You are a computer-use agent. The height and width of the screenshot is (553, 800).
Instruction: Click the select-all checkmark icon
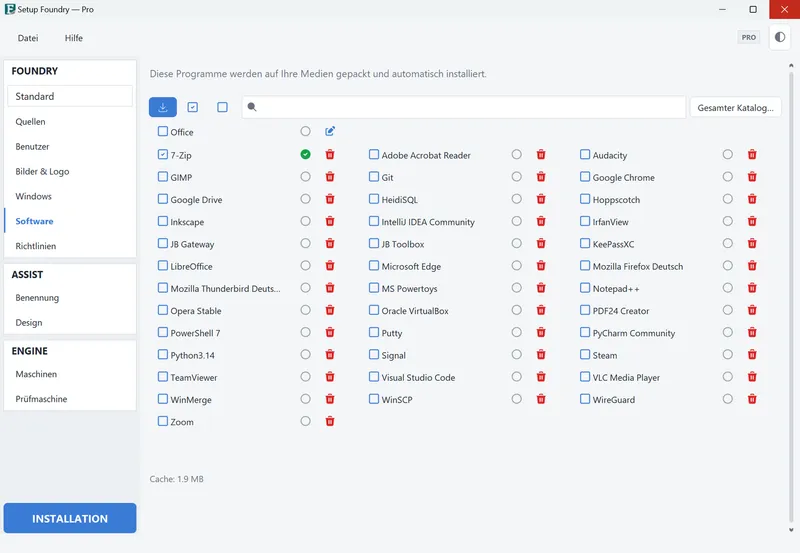point(192,107)
